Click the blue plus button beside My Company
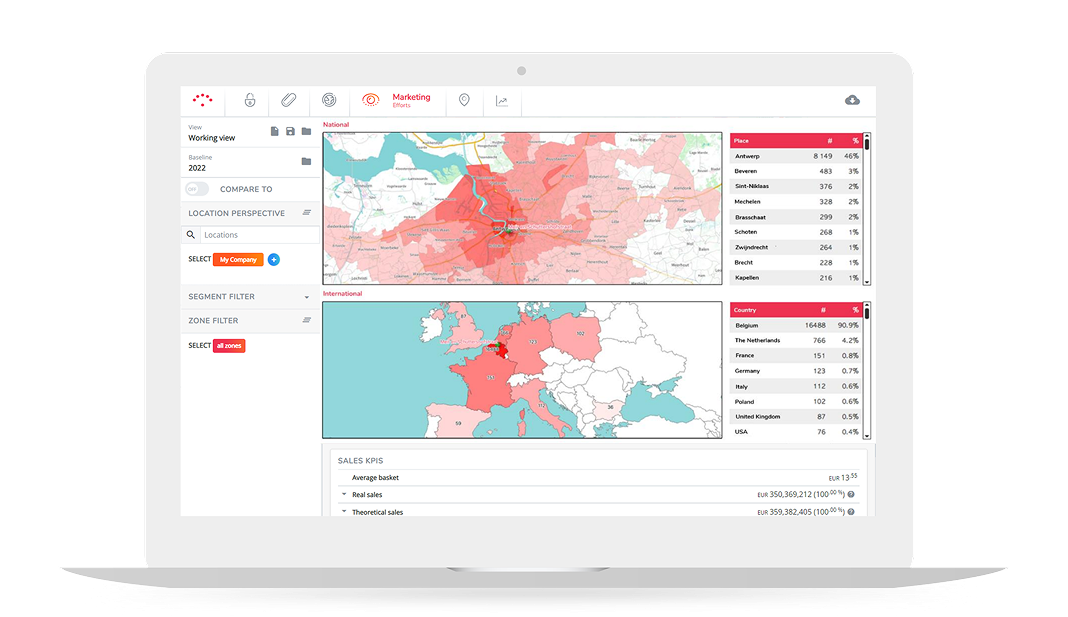The image size is (1068, 617). pos(274,260)
